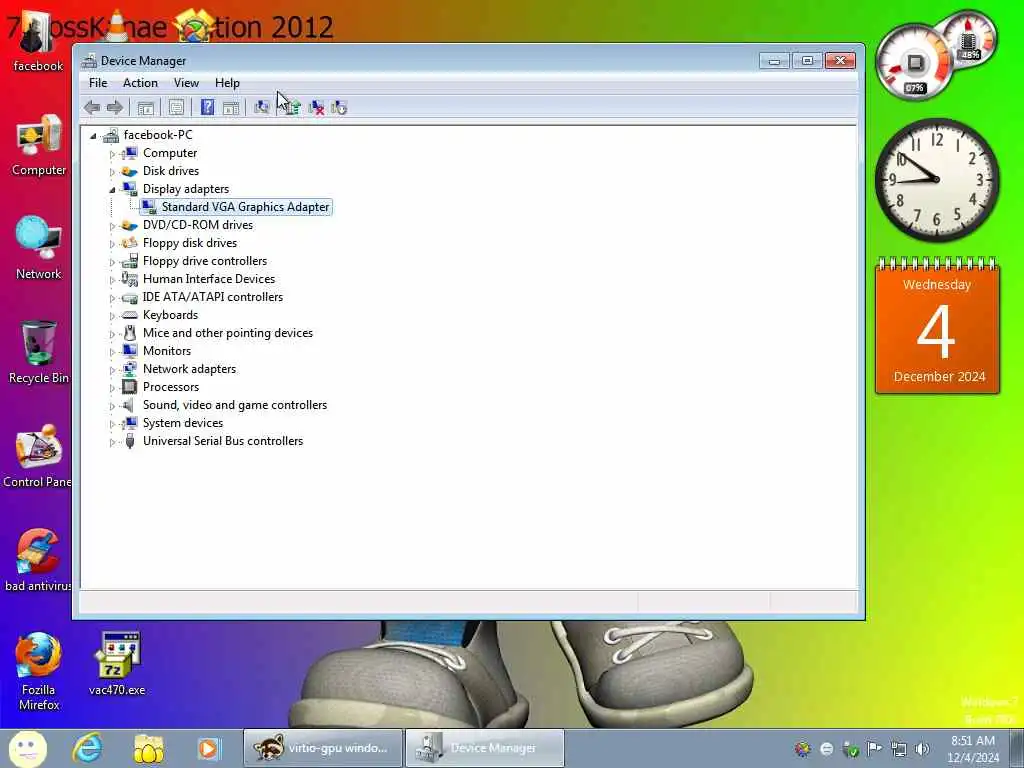Image resolution: width=1024 pixels, height=768 pixels.
Task: Click the Device Manager taskbar button
Action: click(485, 748)
